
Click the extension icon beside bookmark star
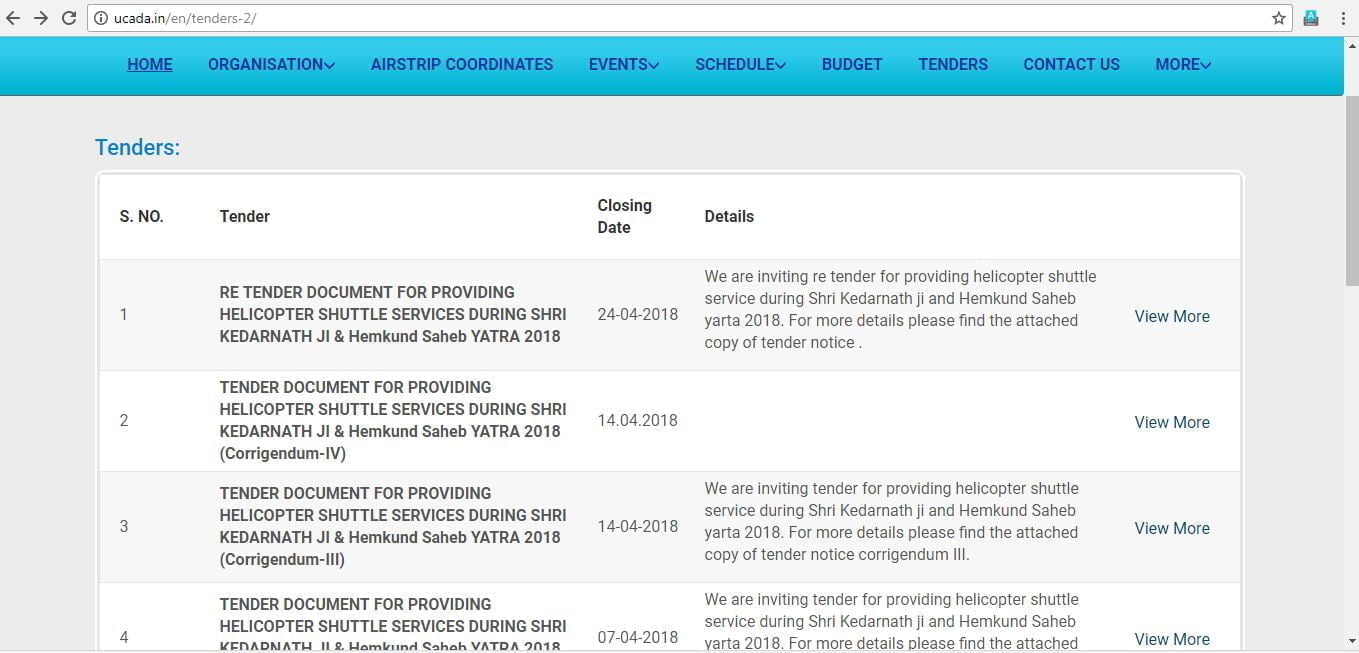[x=1311, y=18]
